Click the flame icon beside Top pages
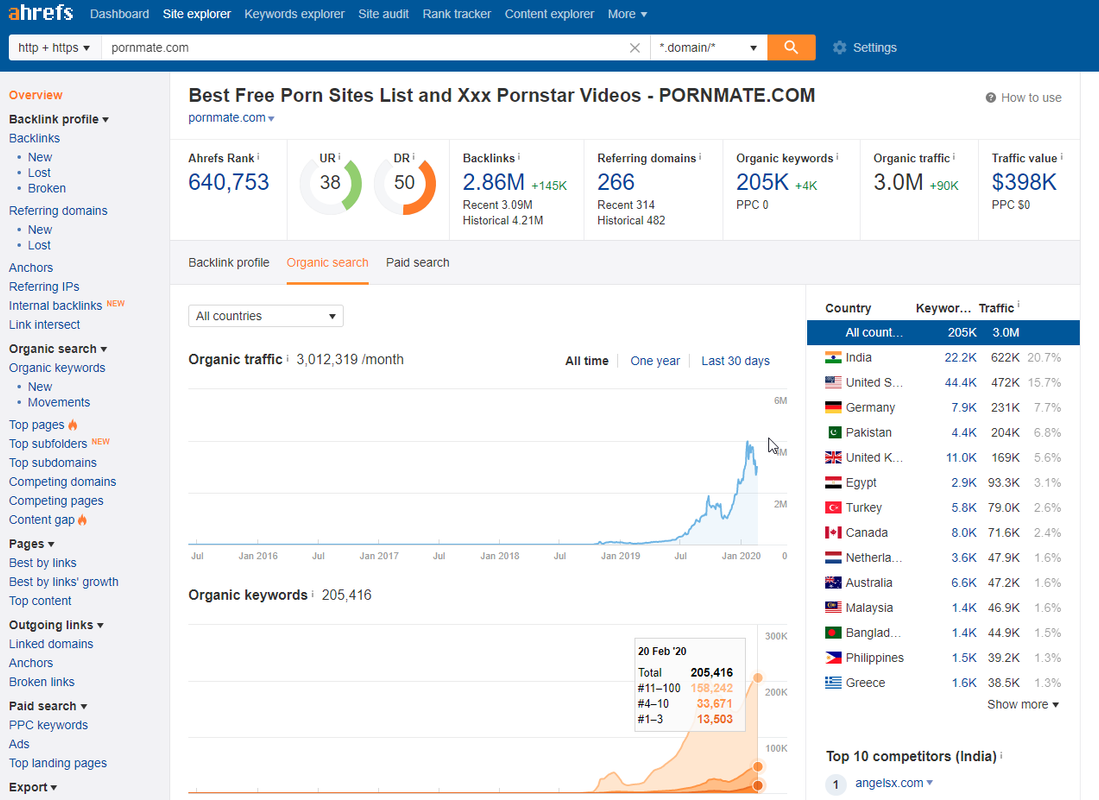1099x800 pixels. 73,425
